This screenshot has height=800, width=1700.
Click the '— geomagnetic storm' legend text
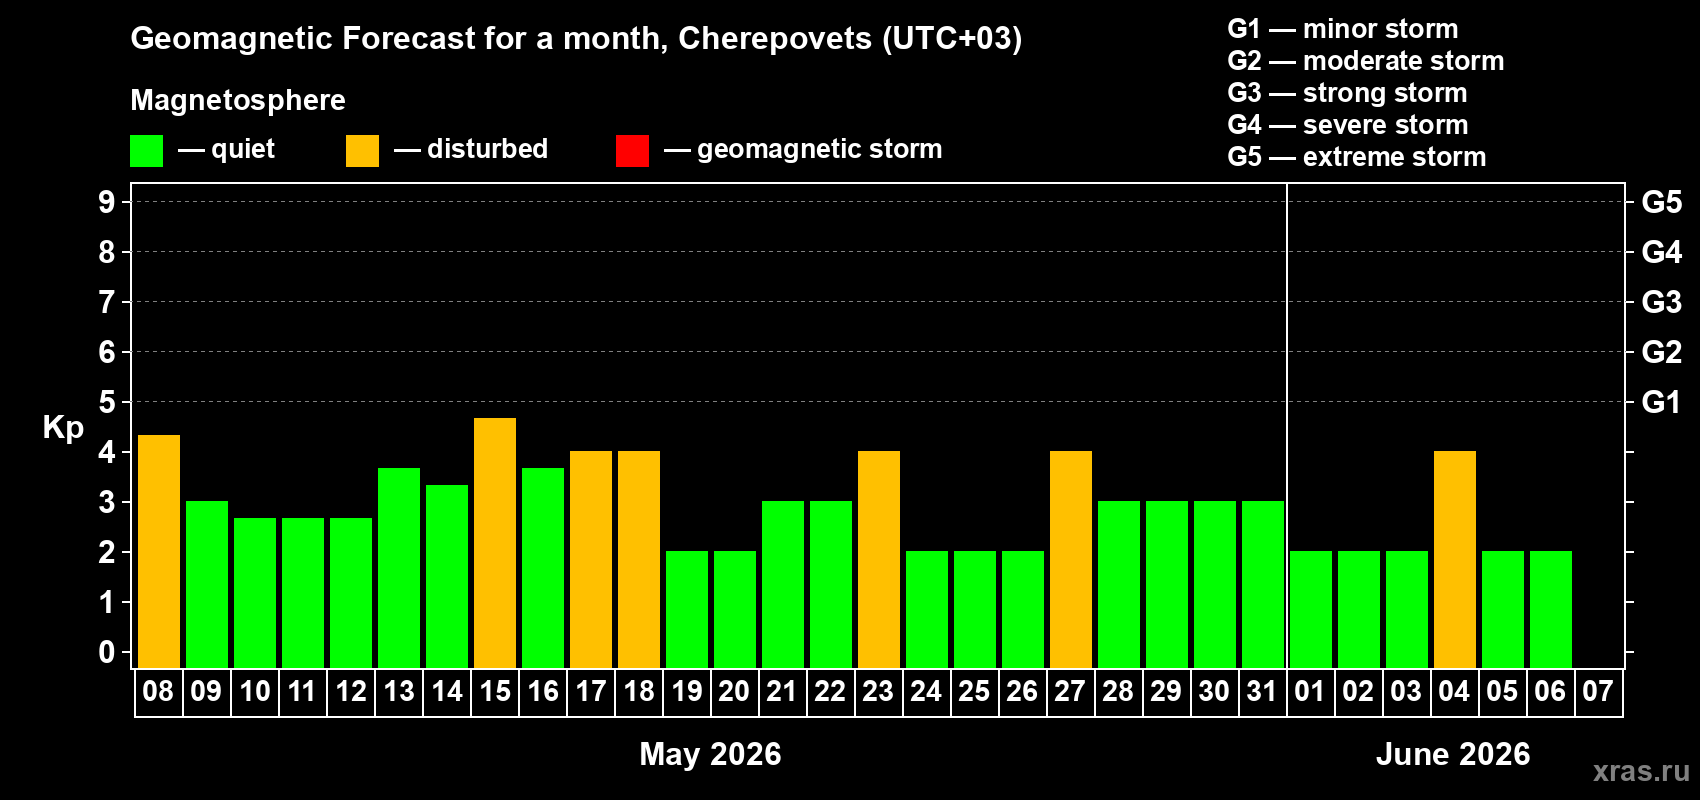[x=803, y=150]
